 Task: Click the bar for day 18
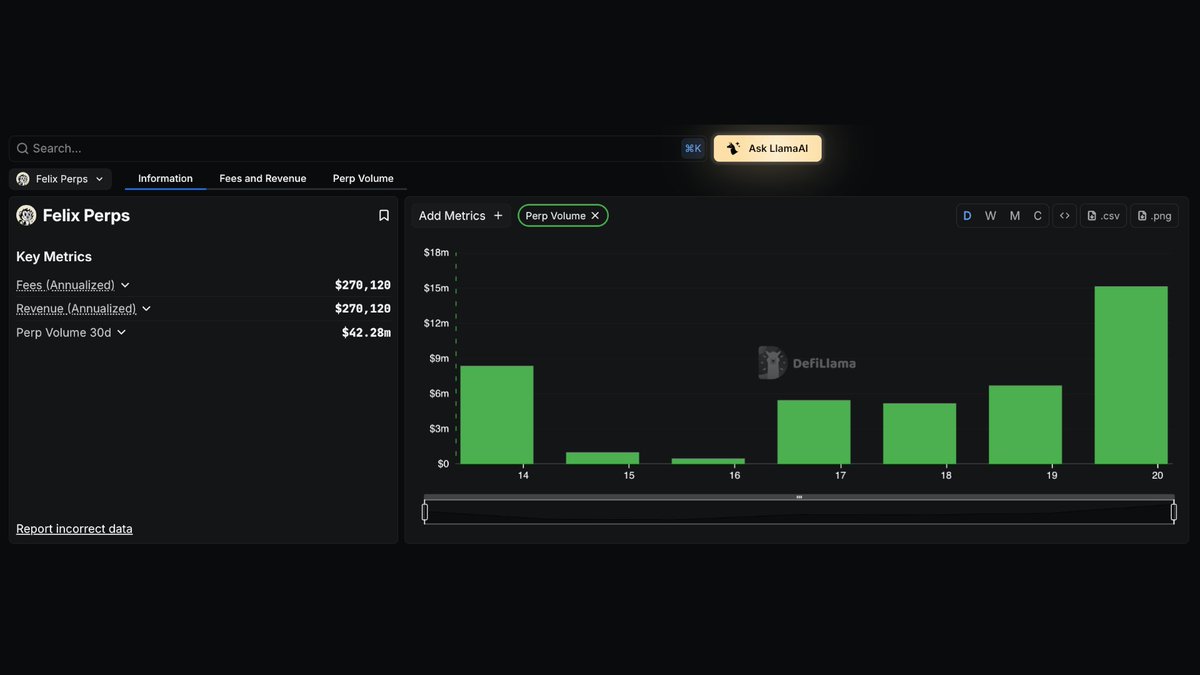coord(919,433)
